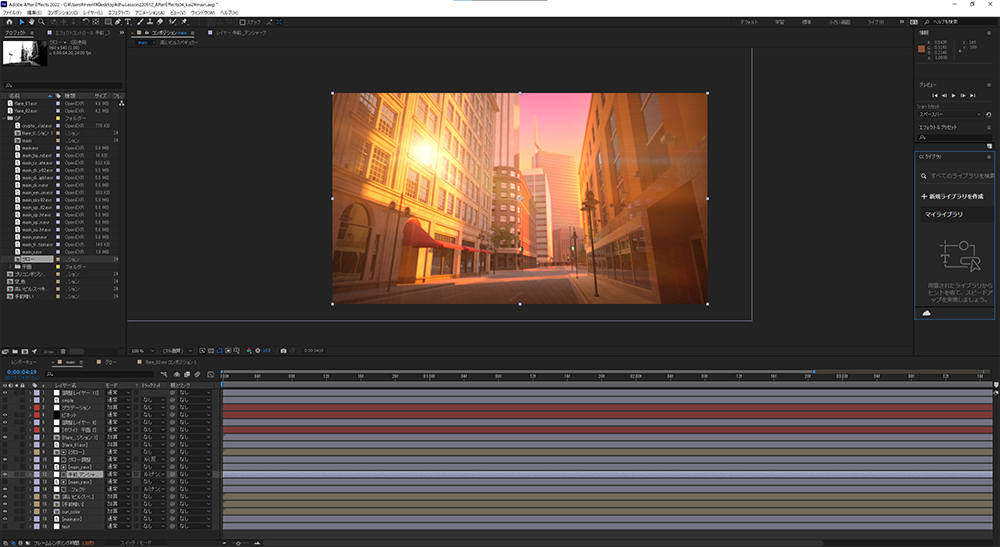Expand layer 12 properties arrow

[x=30, y=474]
